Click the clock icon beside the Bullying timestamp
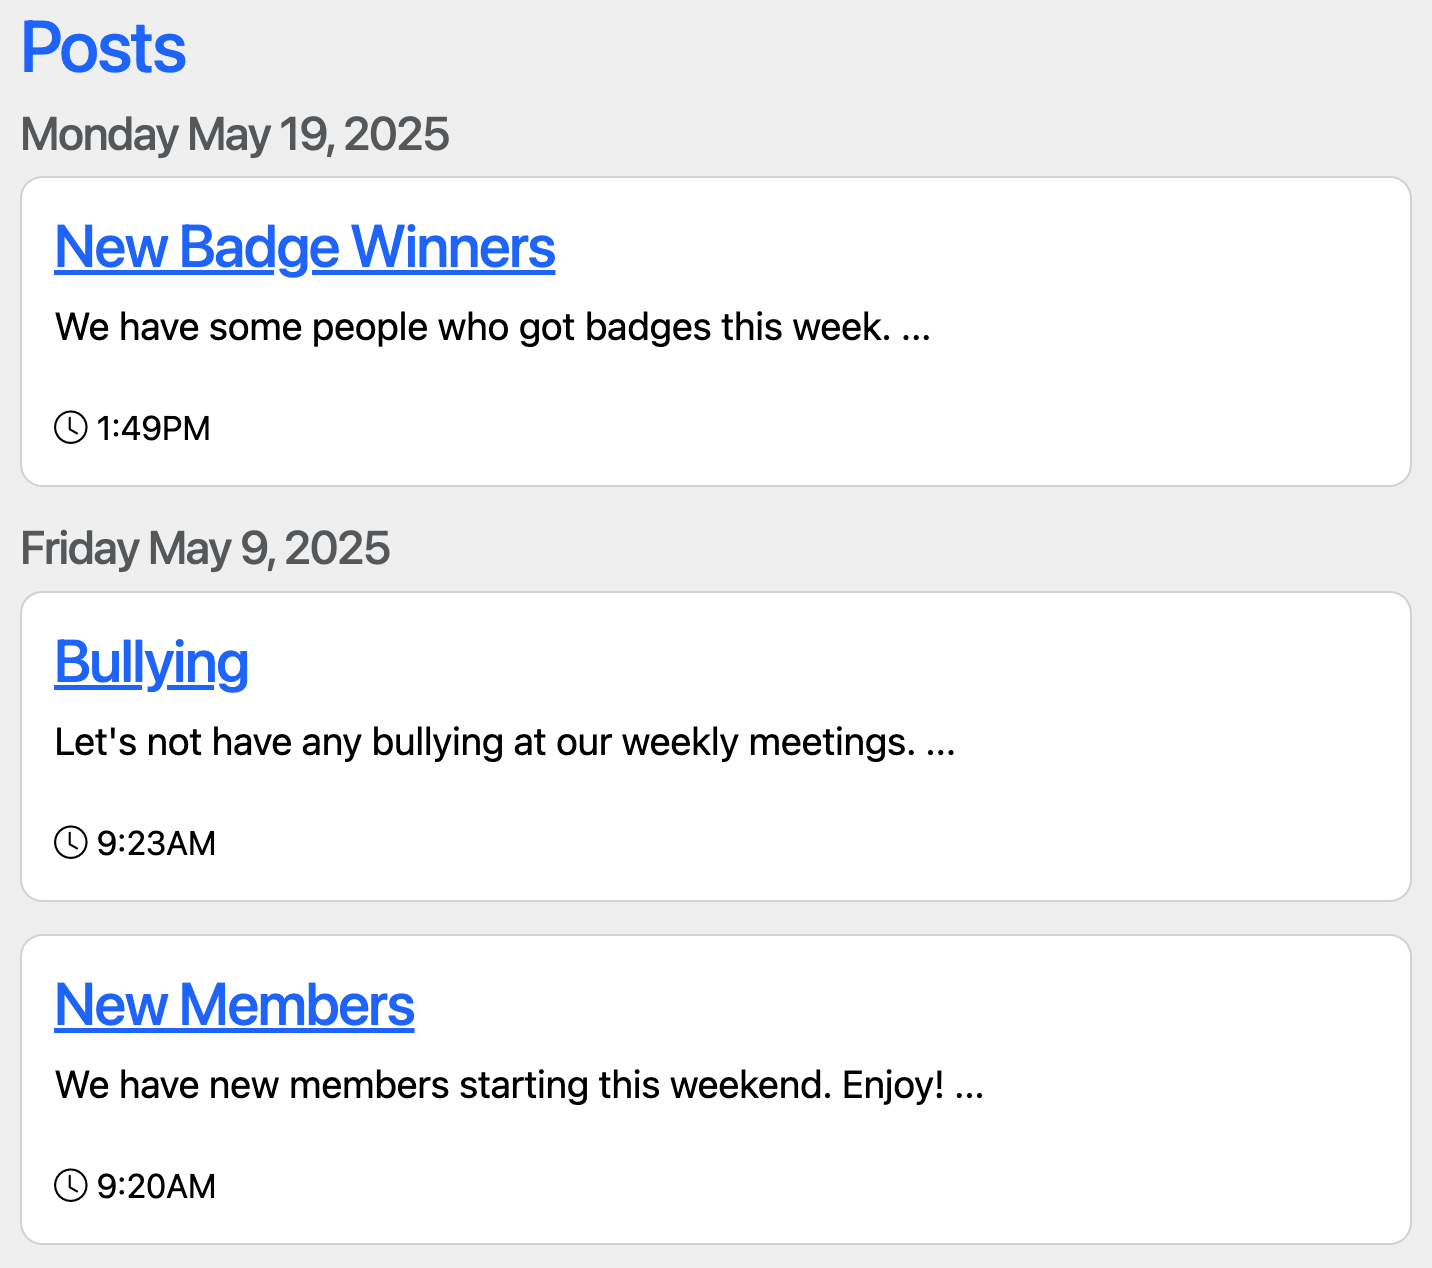Image resolution: width=1432 pixels, height=1268 pixels. (x=71, y=843)
